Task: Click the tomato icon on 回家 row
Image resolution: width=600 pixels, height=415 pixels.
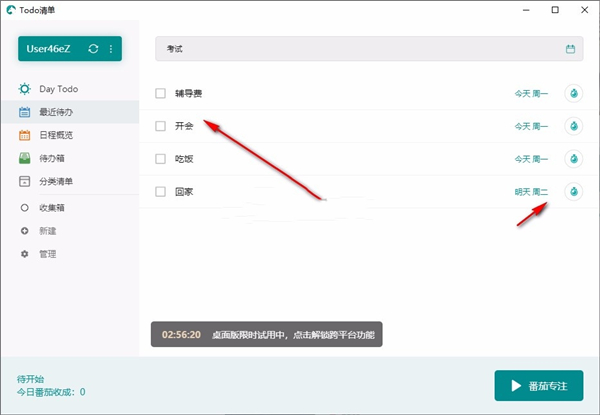Action: point(574,191)
